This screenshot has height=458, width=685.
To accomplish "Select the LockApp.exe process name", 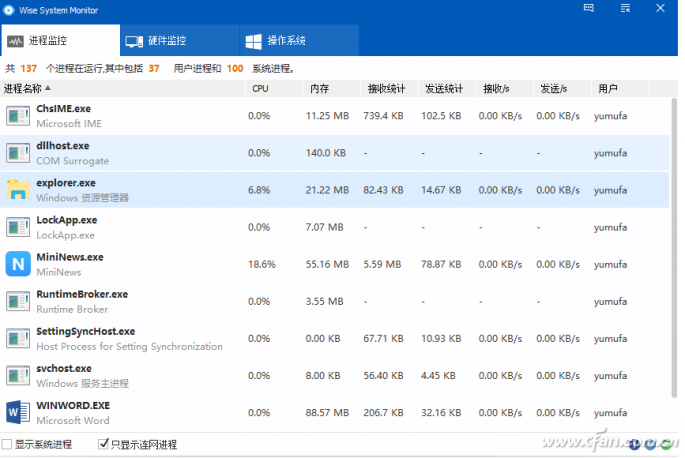I will (66, 220).
